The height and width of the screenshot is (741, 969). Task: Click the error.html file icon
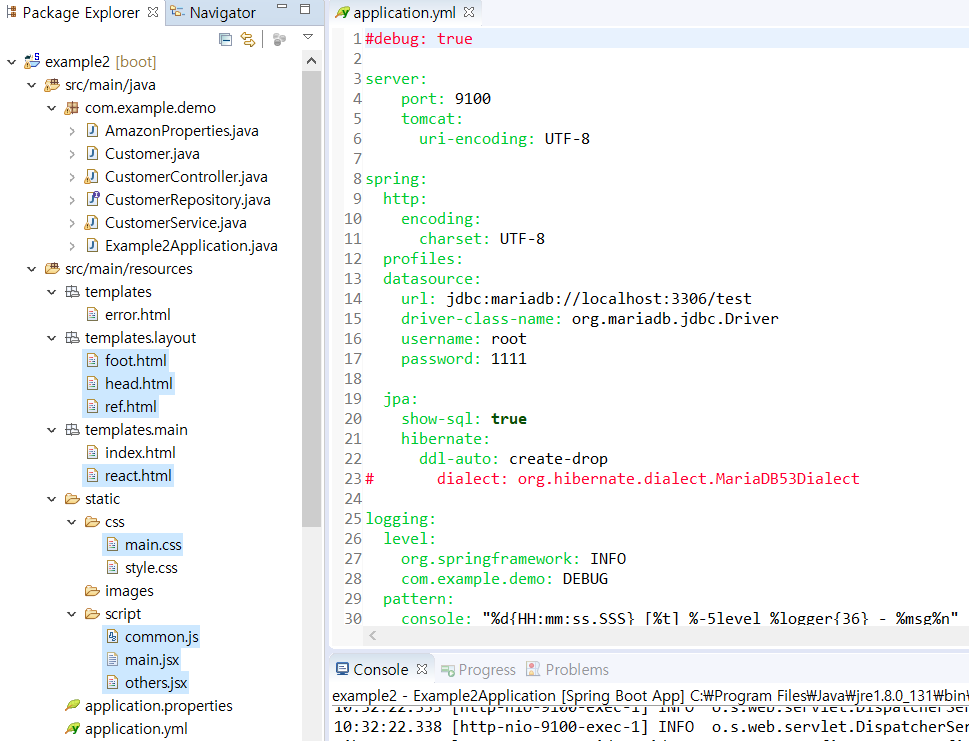point(92,315)
